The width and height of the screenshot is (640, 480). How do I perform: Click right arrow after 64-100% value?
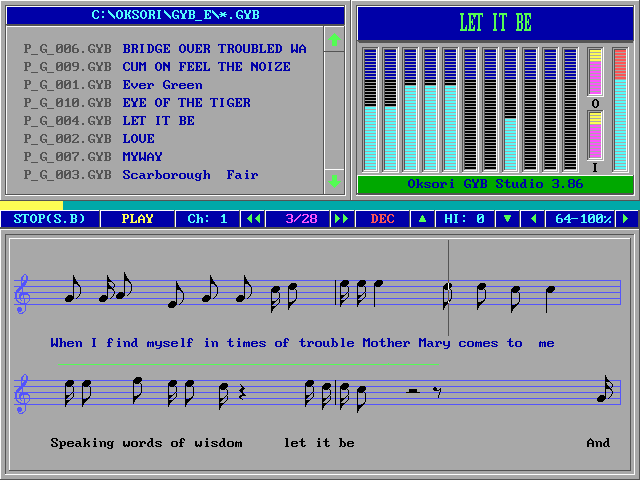click(x=626, y=219)
